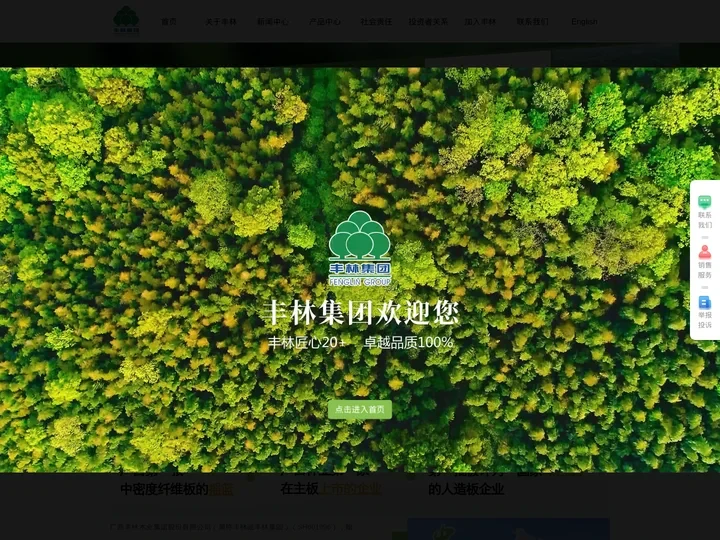Click the central Fenglin Group tree logo
720x540 pixels.
(x=360, y=248)
